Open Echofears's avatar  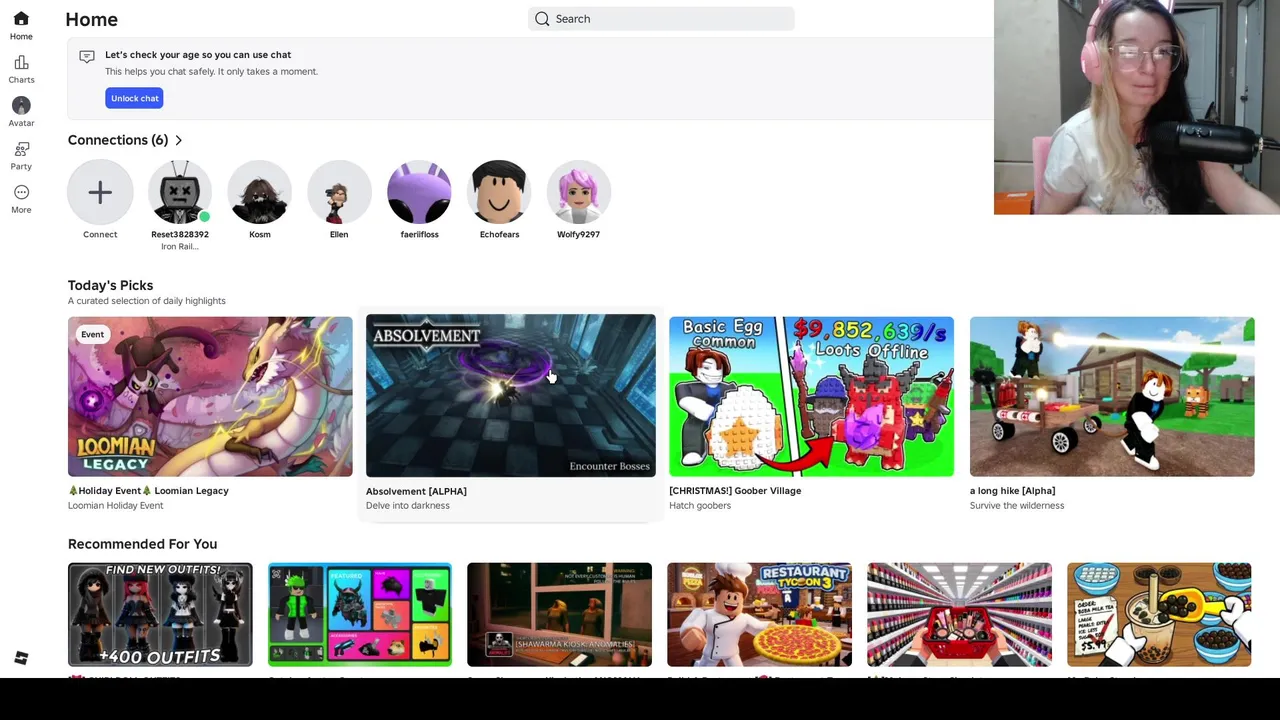tap(499, 192)
